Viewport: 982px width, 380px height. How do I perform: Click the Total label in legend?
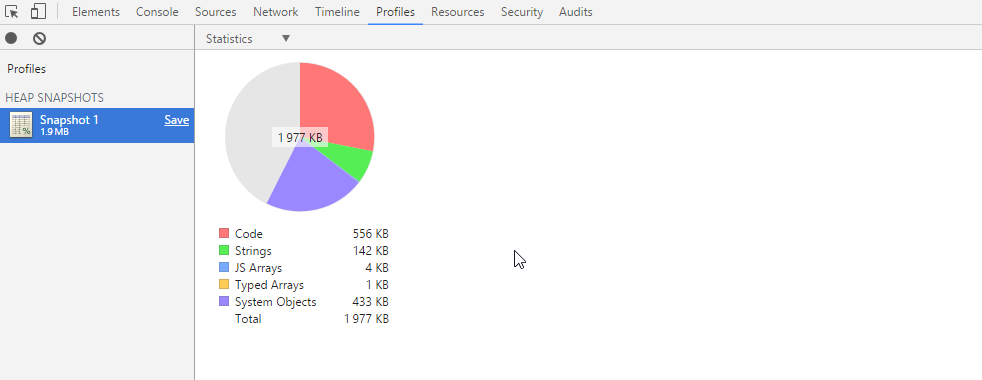pos(248,319)
